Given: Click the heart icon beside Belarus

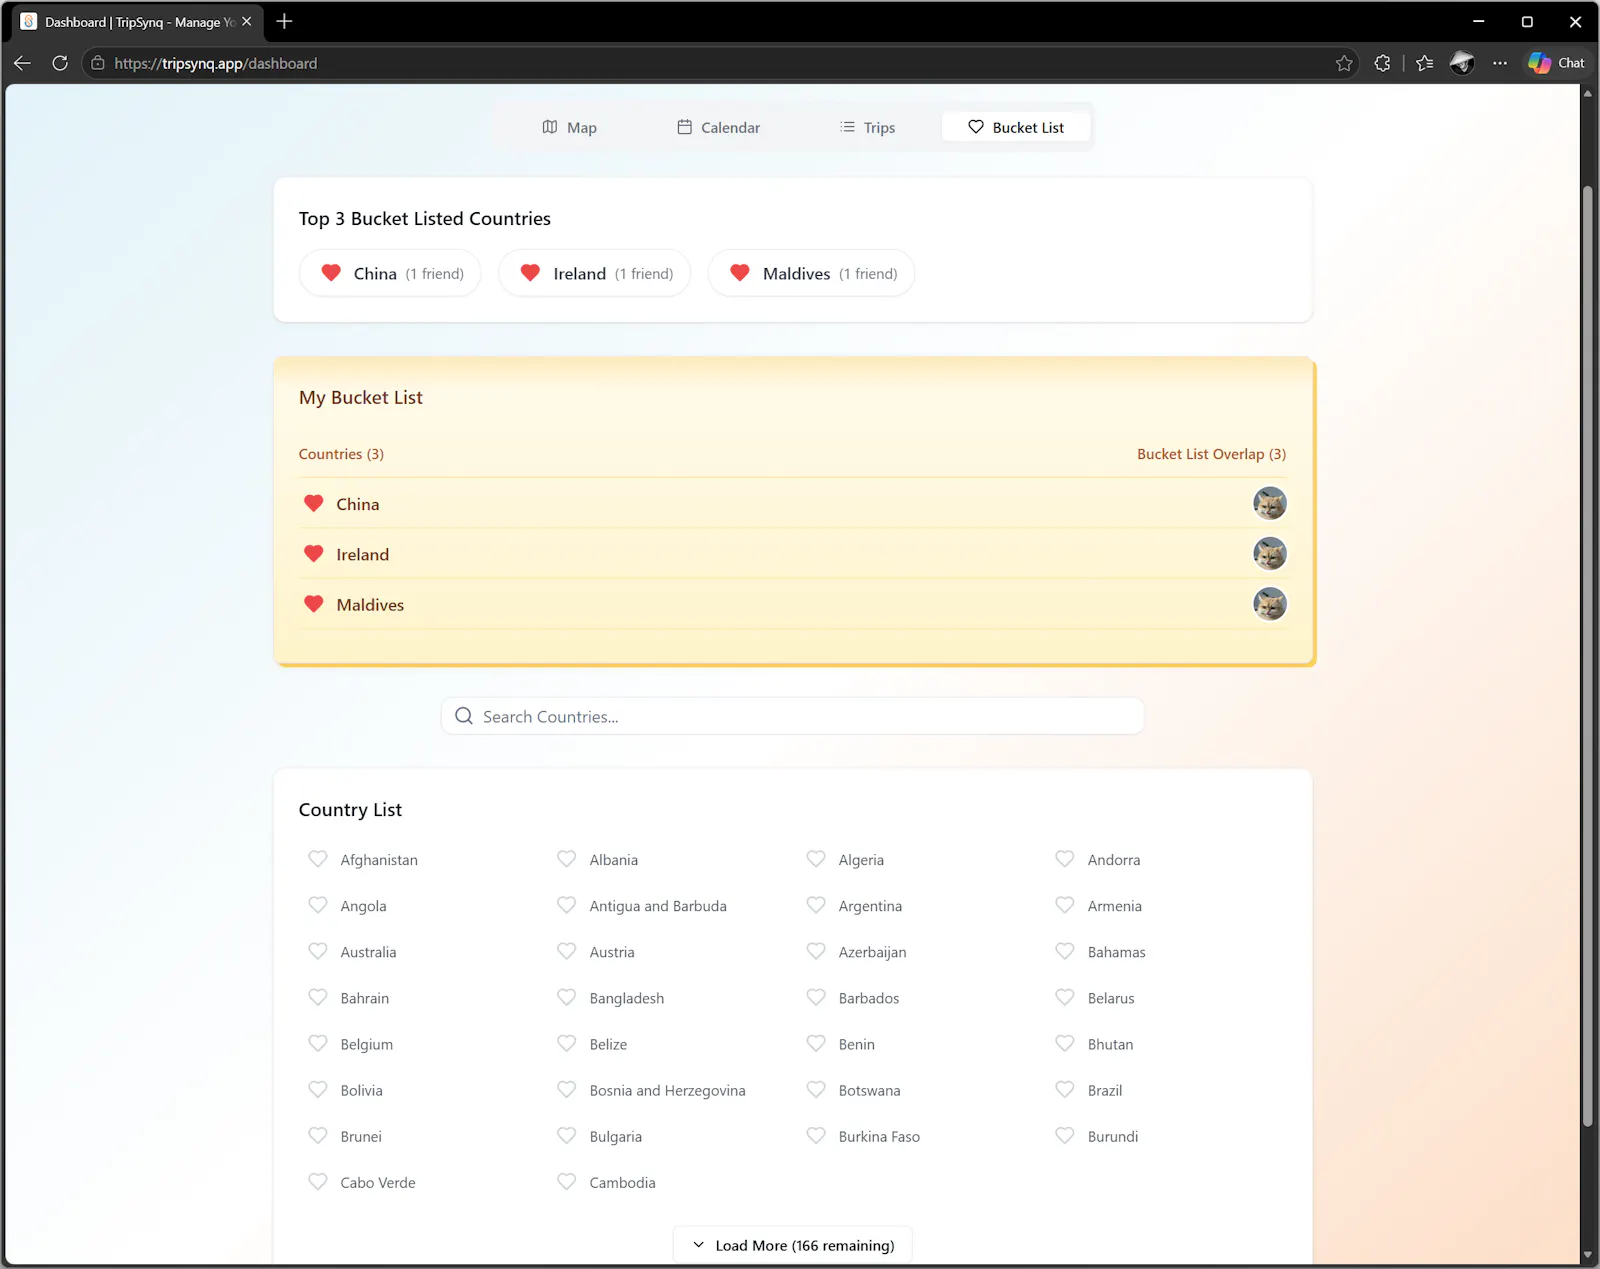Looking at the screenshot, I should (x=1065, y=997).
